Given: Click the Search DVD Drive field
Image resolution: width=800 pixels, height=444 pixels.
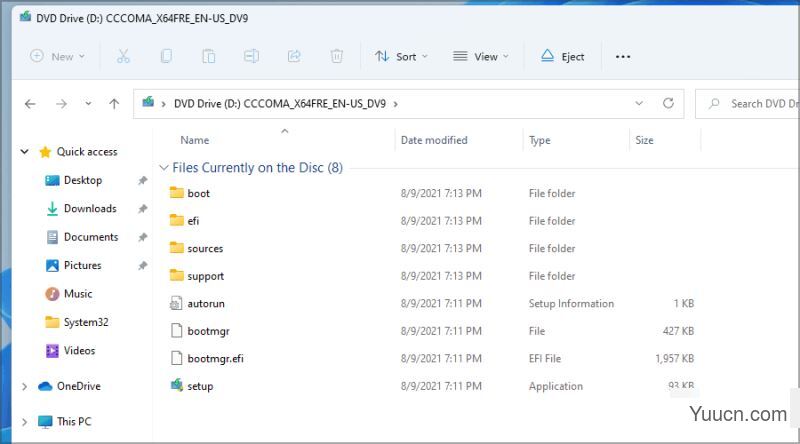Looking at the screenshot, I should click(x=747, y=104).
